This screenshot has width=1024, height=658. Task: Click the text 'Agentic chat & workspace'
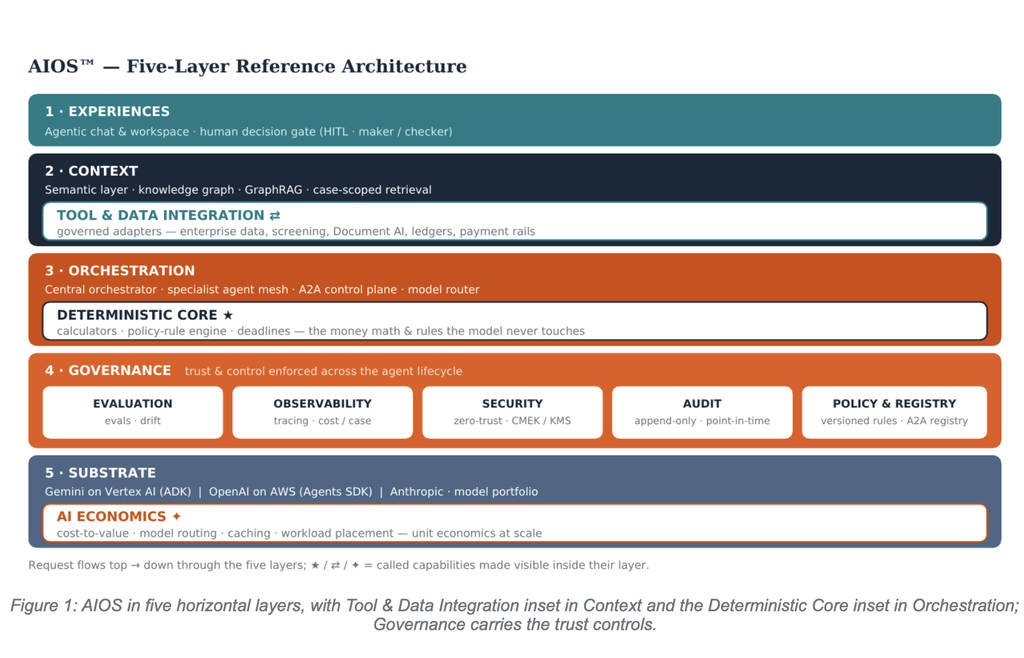pyautogui.click(x=117, y=132)
